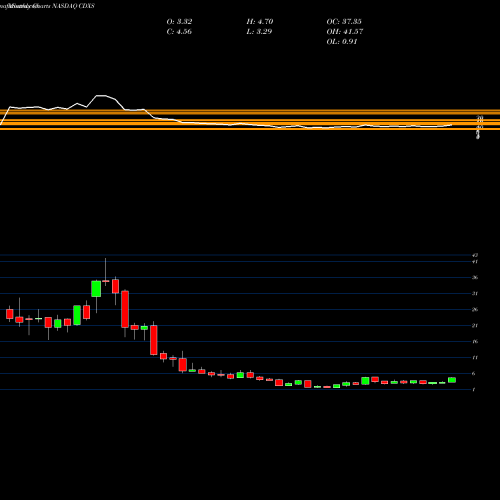Click the 'OL: 0.91' reading
The width and height of the screenshot is (500, 500).
coord(342,42)
